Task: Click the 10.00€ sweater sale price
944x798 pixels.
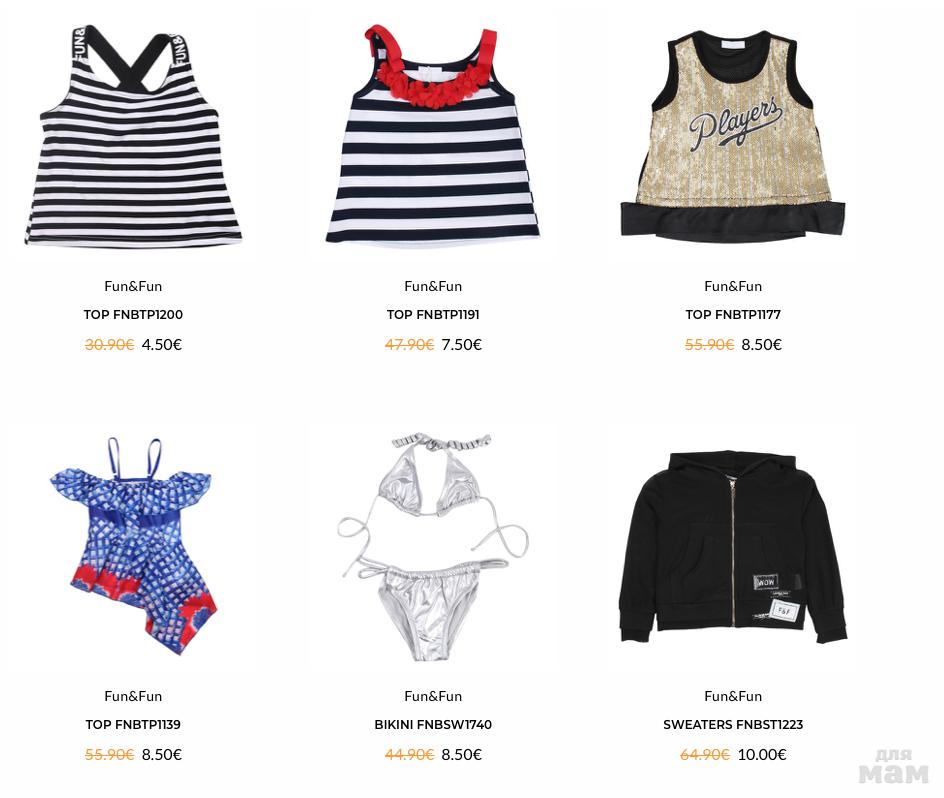Action: point(762,755)
